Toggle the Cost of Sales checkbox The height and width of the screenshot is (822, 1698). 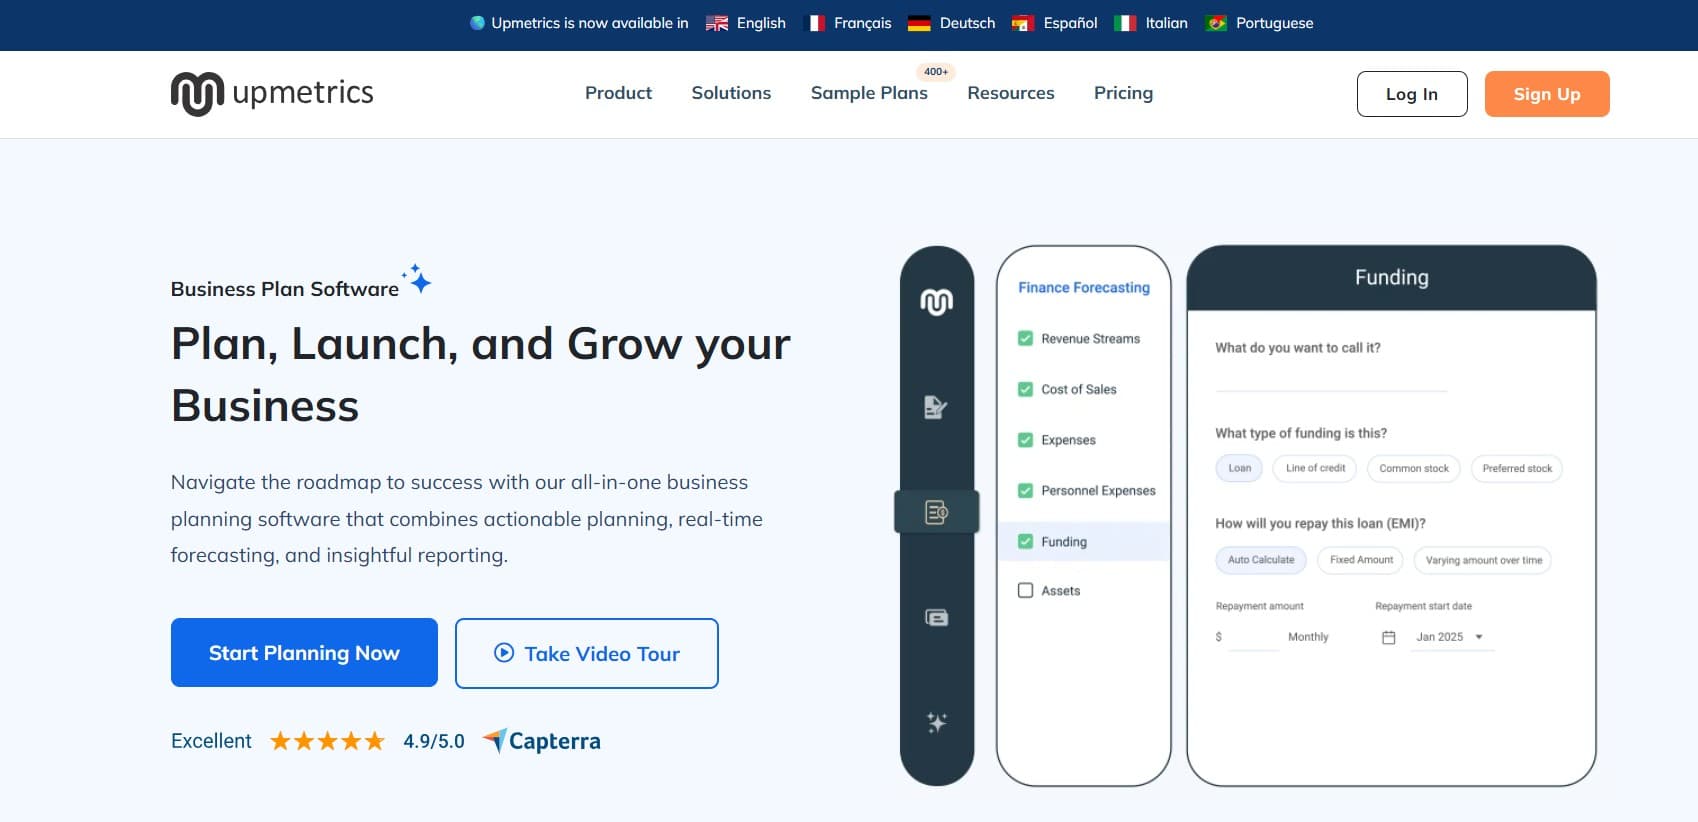1025,389
